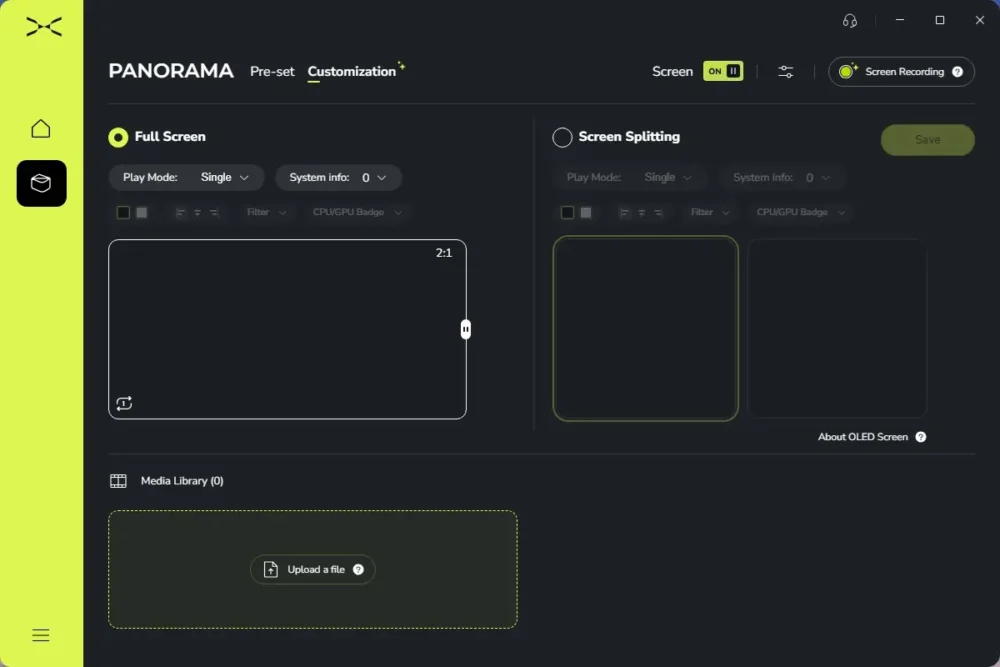Click the Media Library film icon

pyautogui.click(x=118, y=481)
